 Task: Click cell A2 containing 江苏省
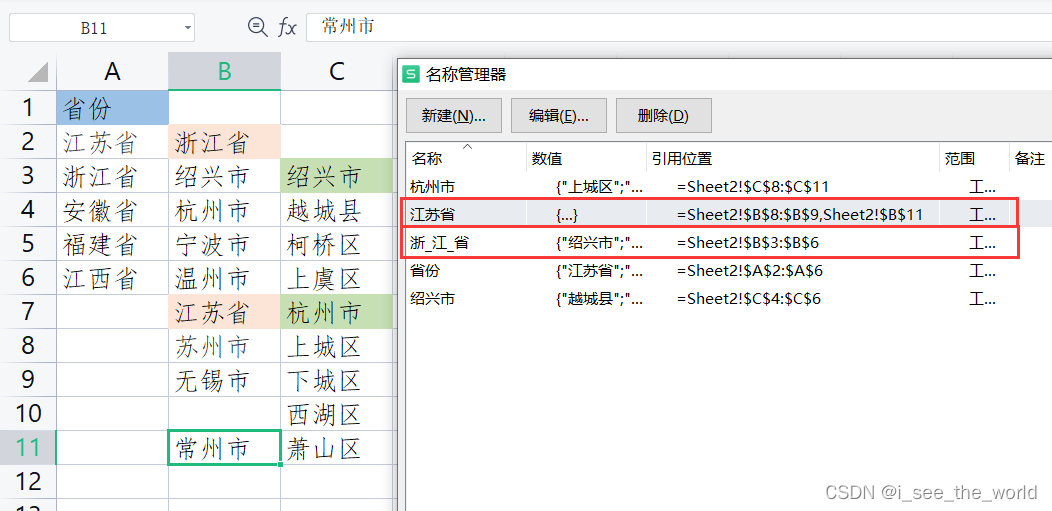pyautogui.click(x=113, y=141)
